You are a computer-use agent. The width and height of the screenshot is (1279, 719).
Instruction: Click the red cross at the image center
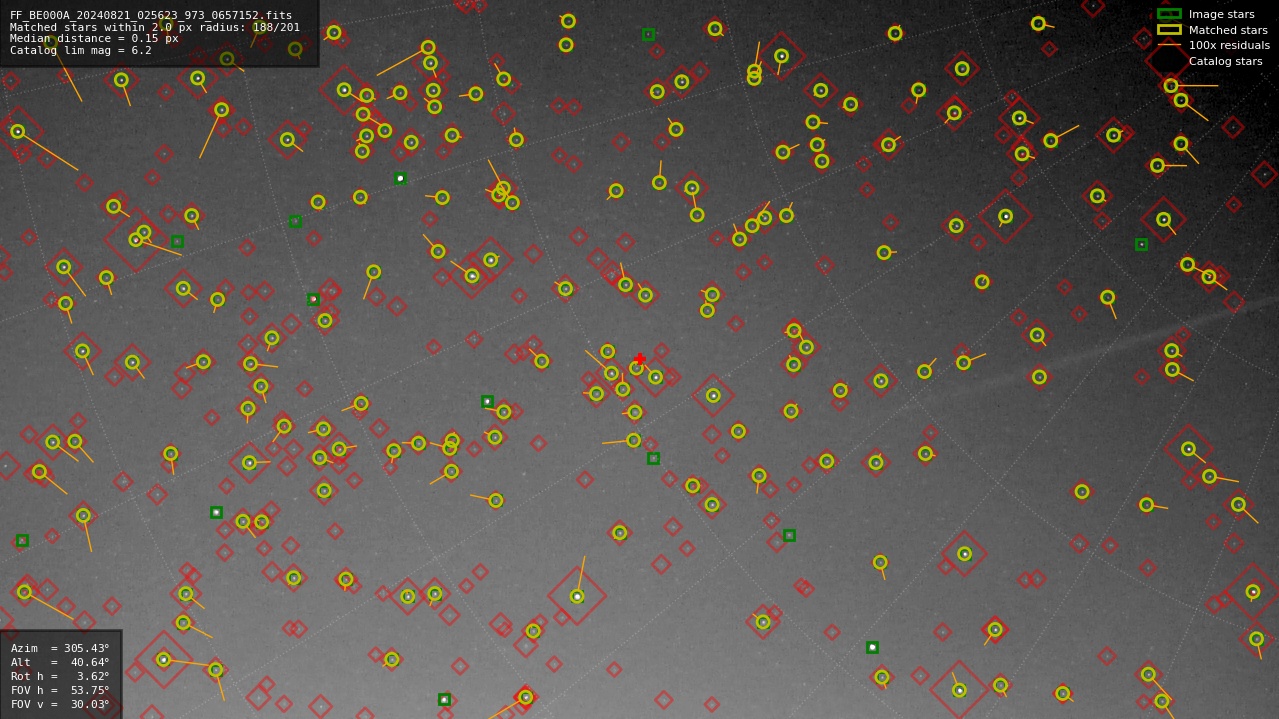click(640, 359)
